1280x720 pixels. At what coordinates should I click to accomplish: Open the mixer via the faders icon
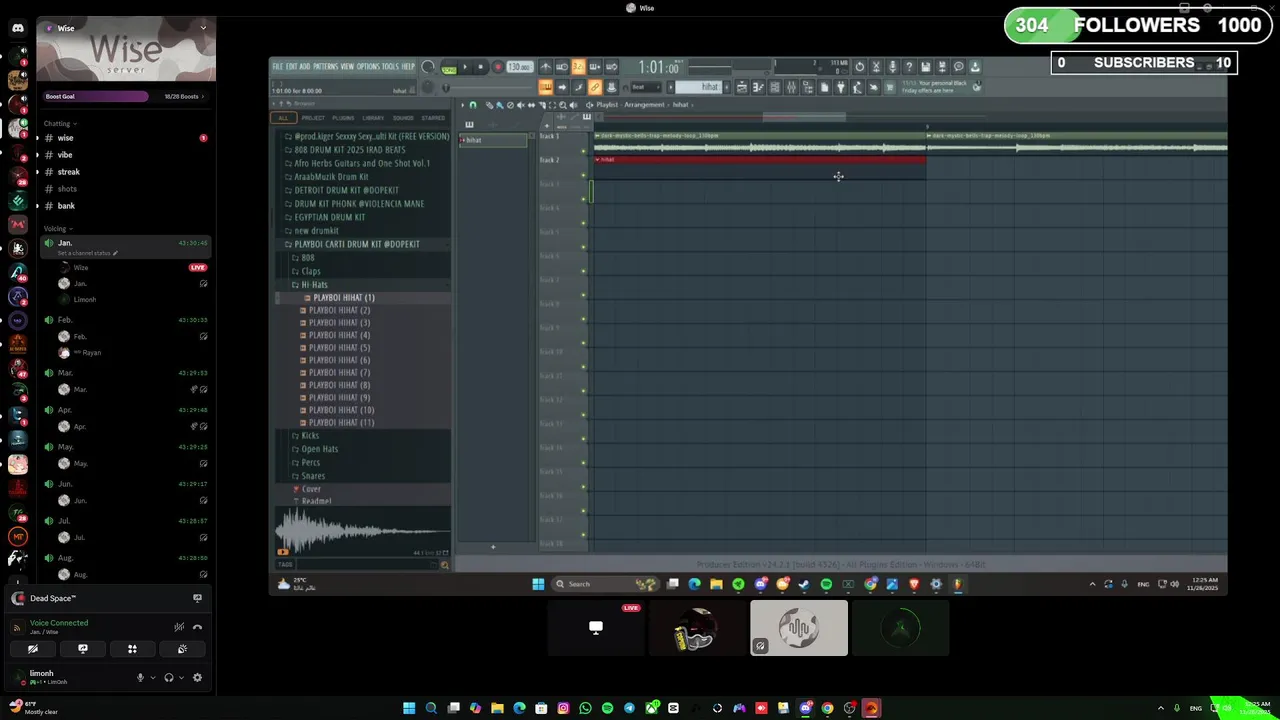point(791,87)
